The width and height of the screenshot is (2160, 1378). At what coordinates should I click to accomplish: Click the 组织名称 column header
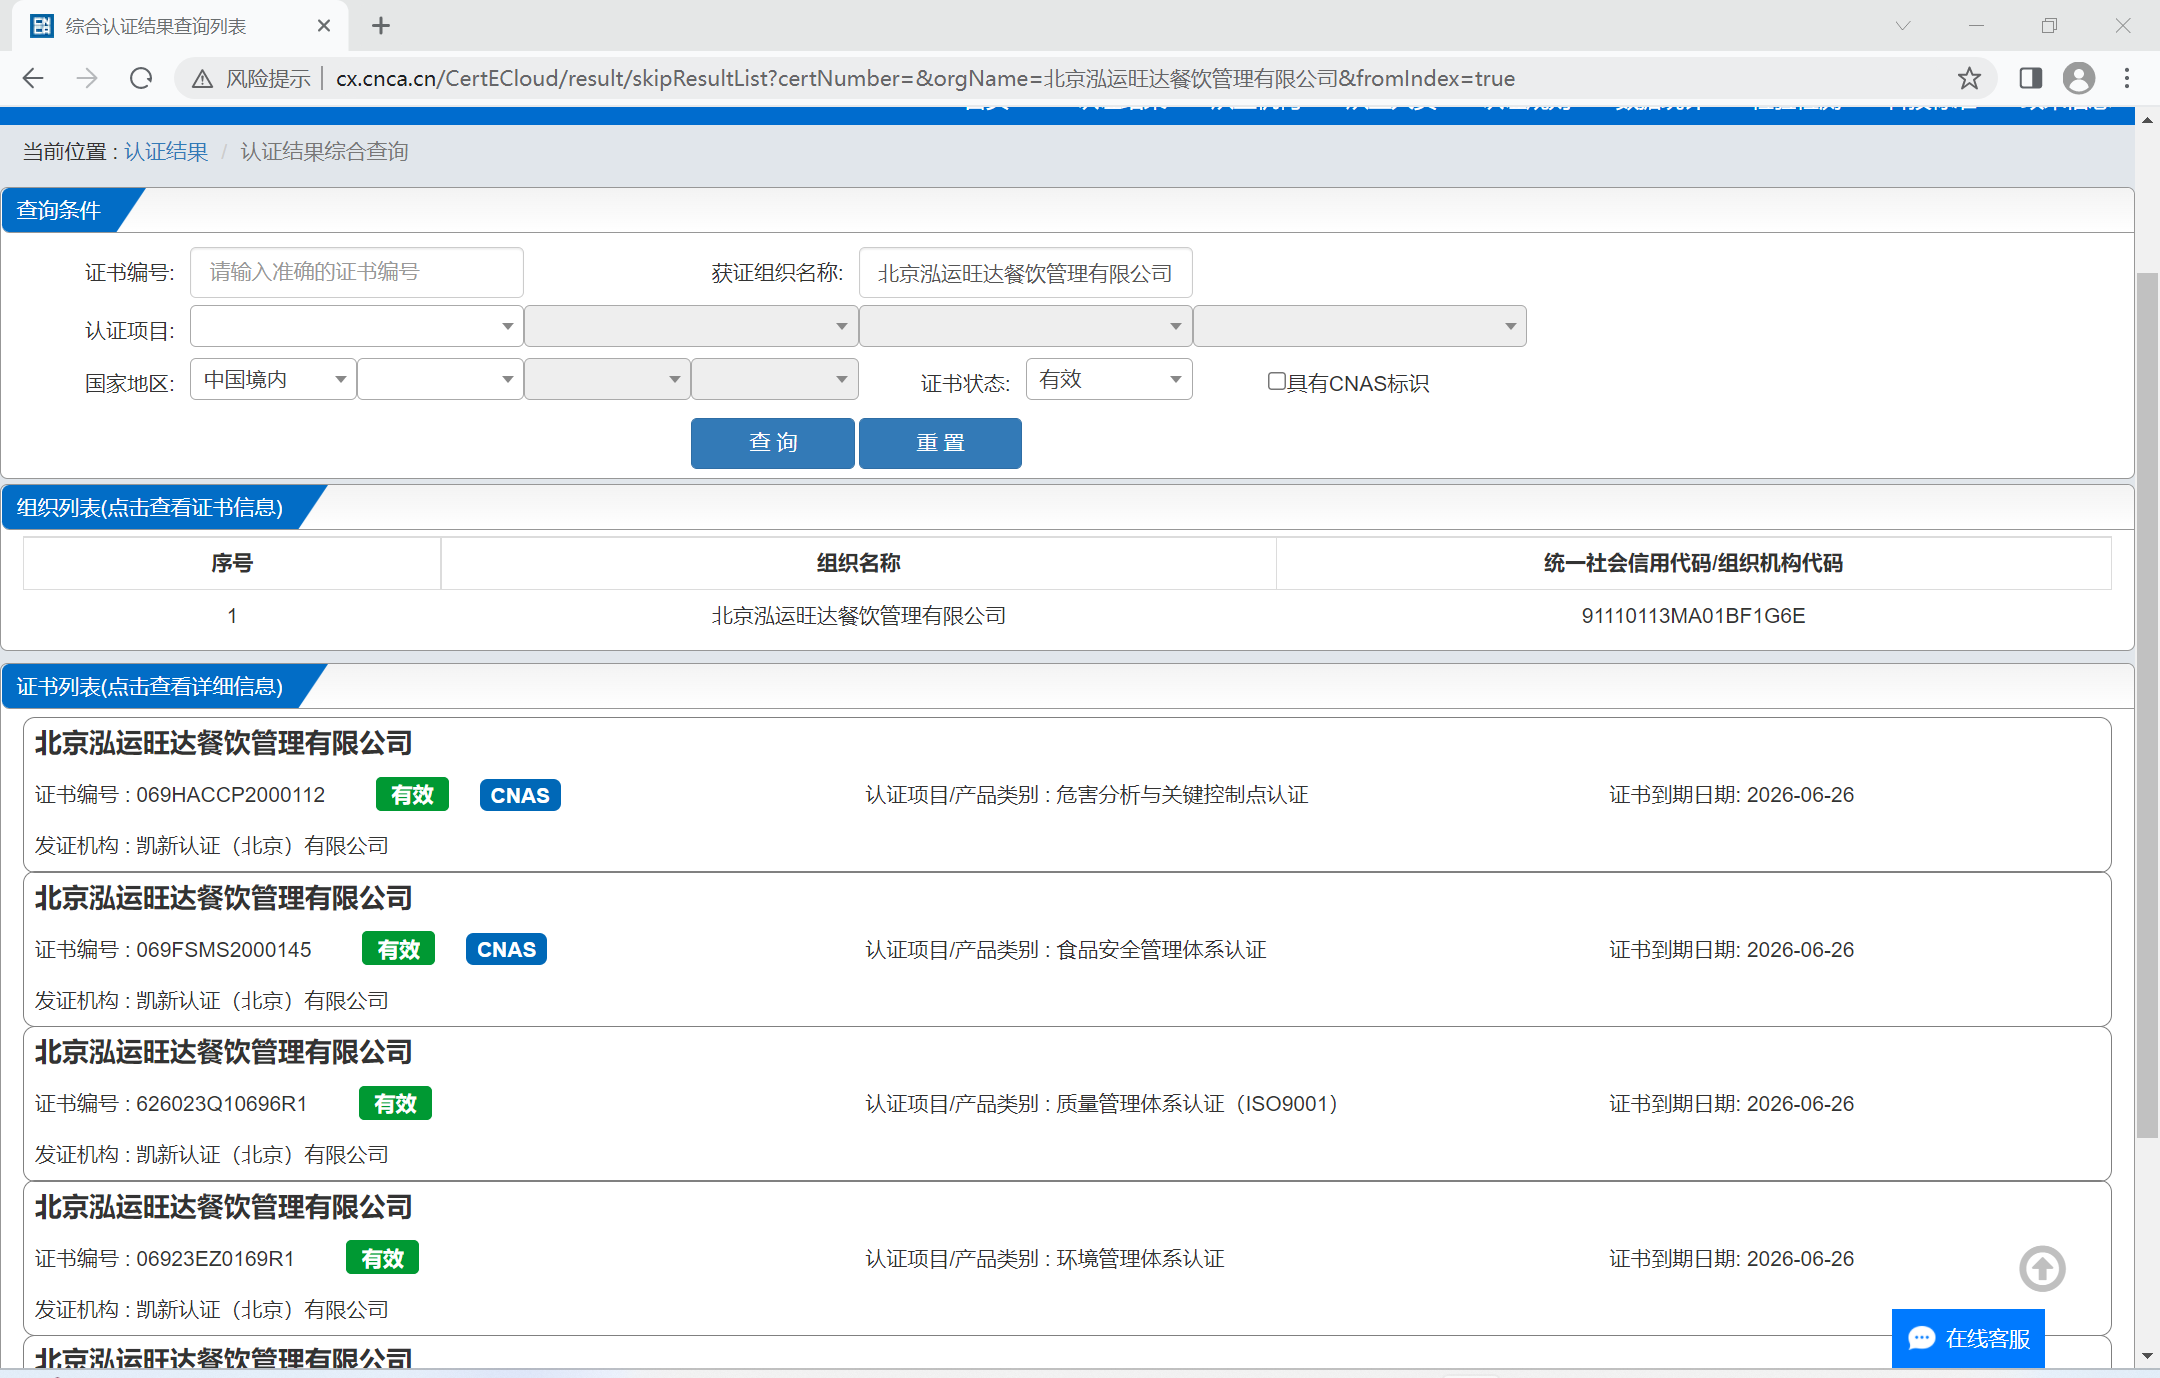click(x=858, y=563)
